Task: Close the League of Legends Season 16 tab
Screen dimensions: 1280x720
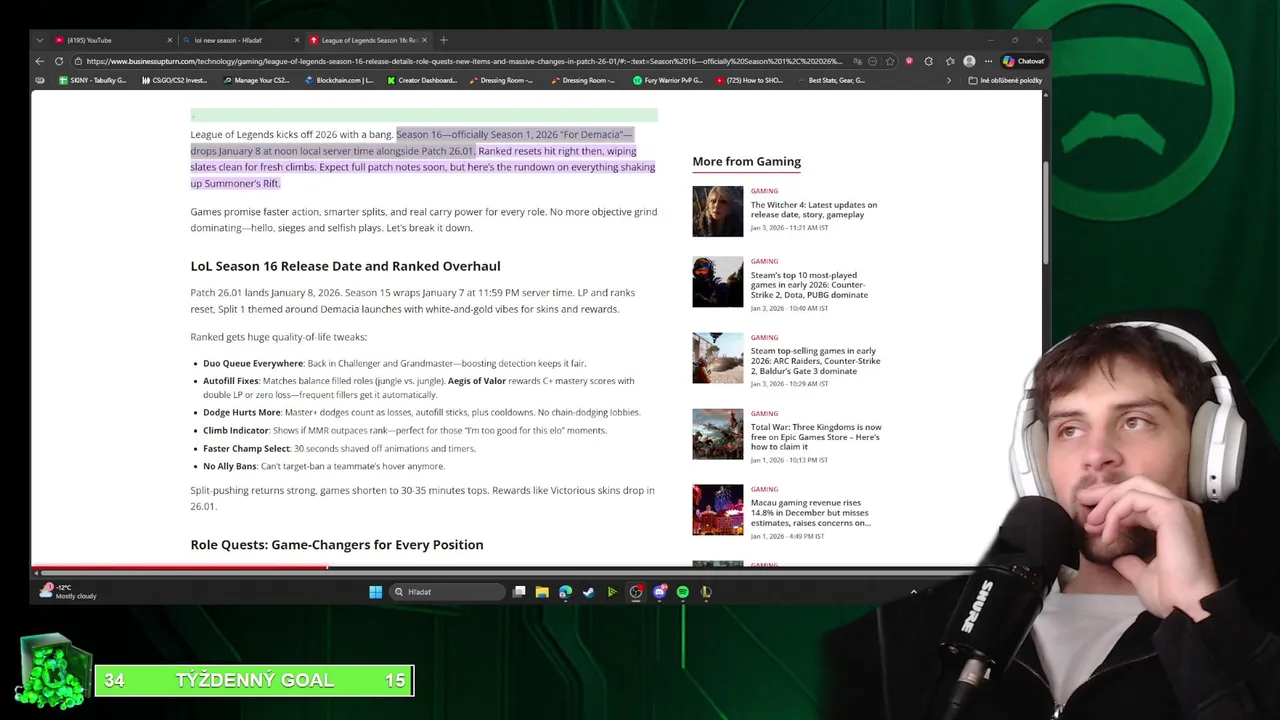Action: pyautogui.click(x=424, y=40)
